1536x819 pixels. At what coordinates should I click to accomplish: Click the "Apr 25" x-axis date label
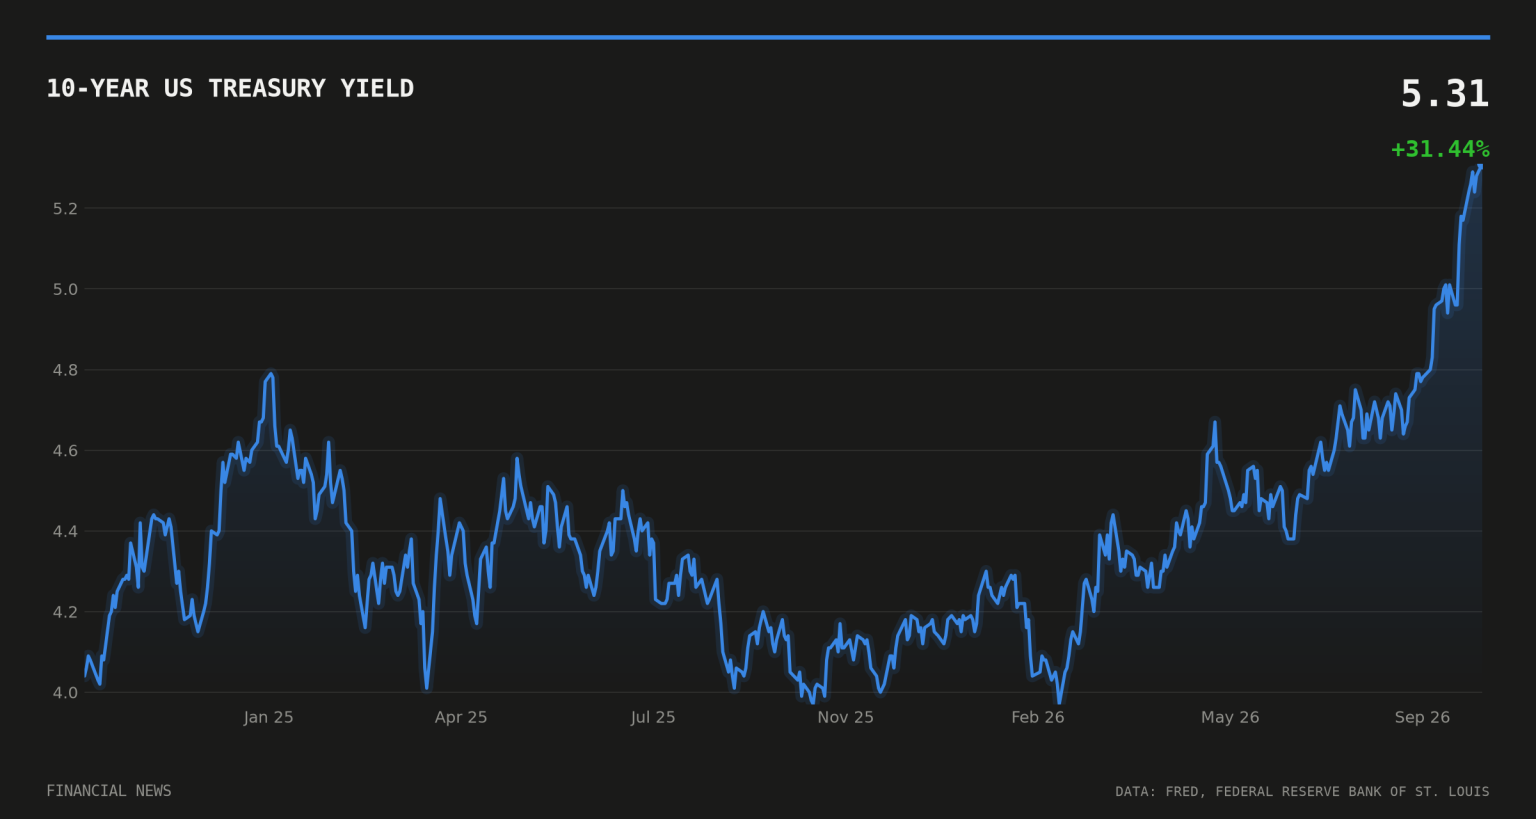[x=461, y=717]
